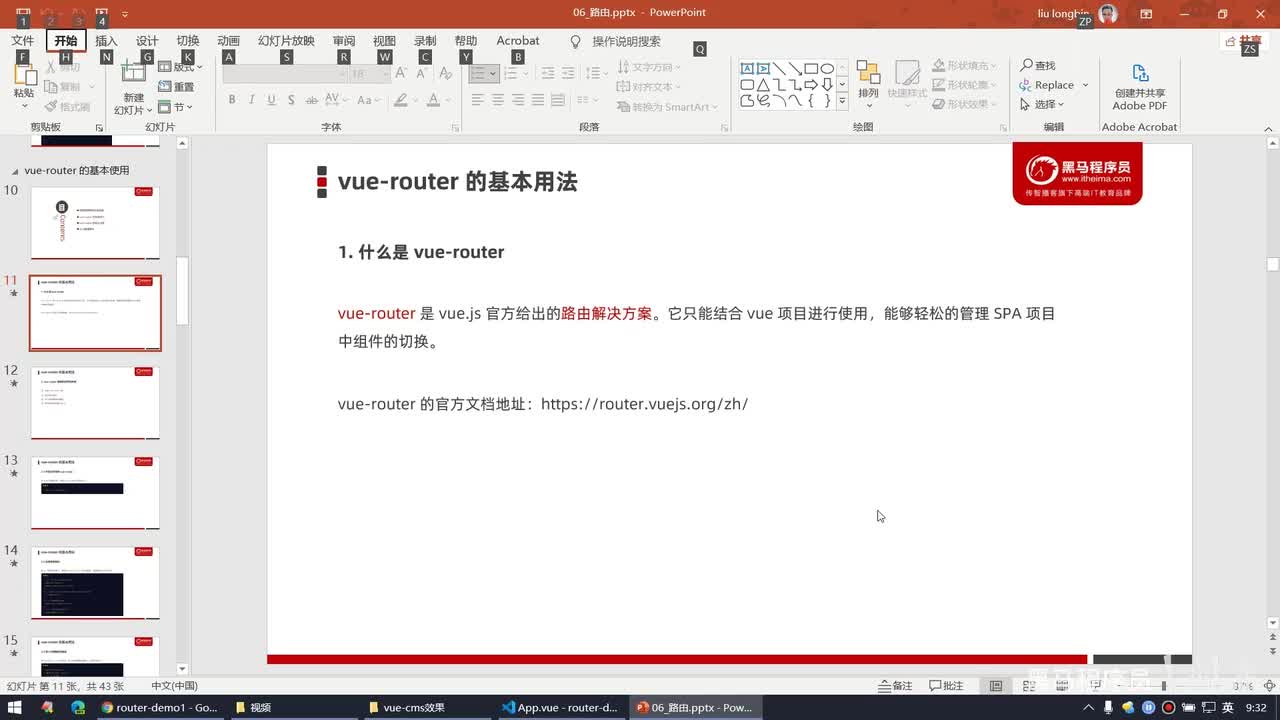Click the Increase Indent icon
The image size is (1280, 720).
point(568,73)
